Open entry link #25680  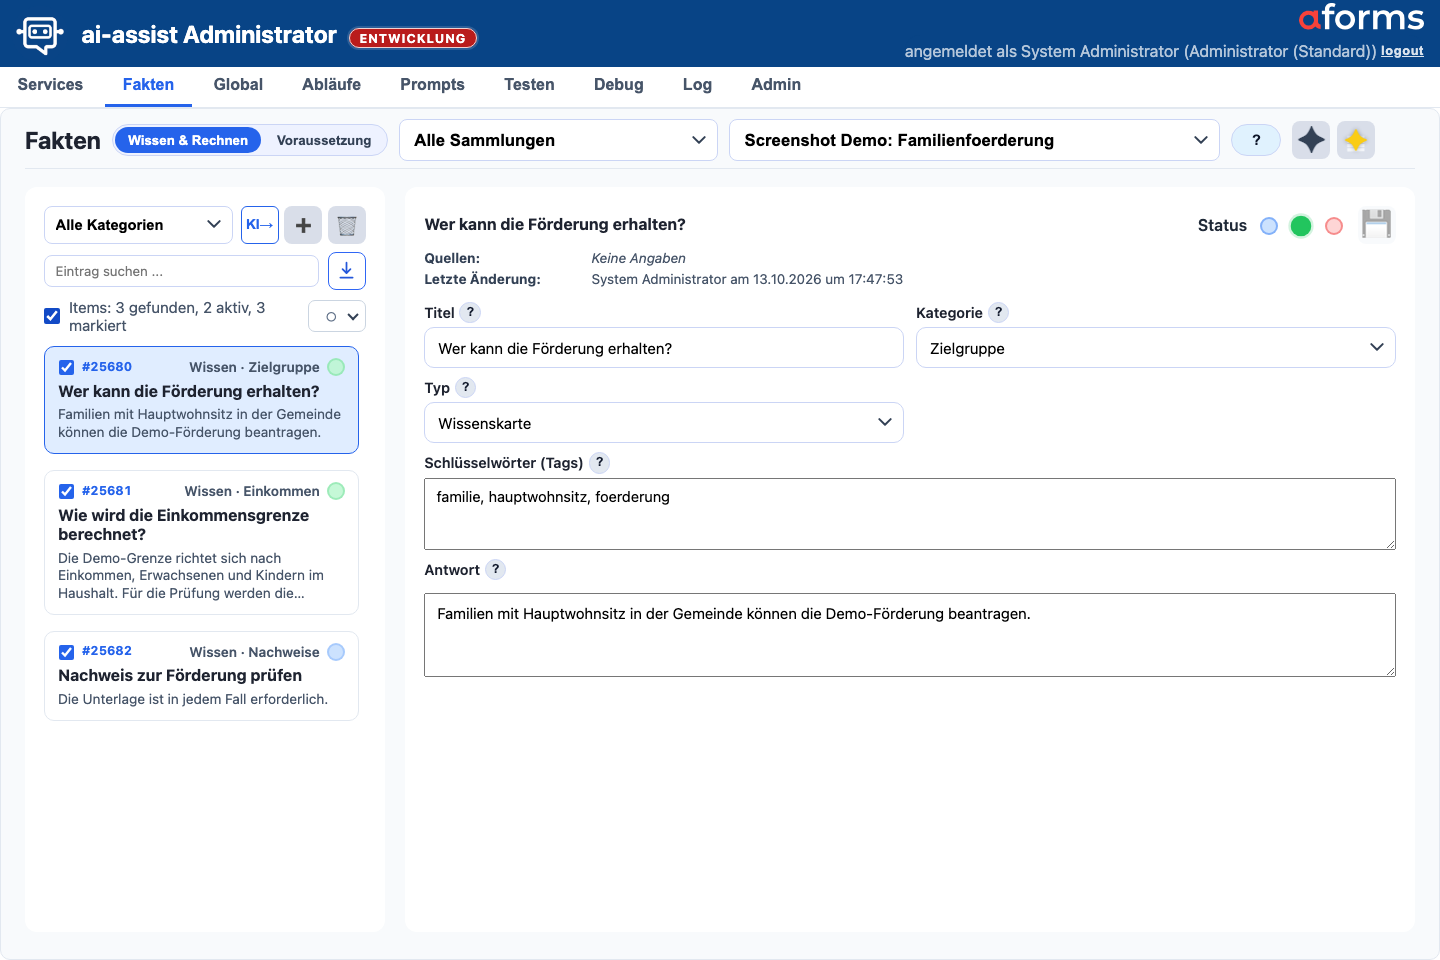coord(107,367)
